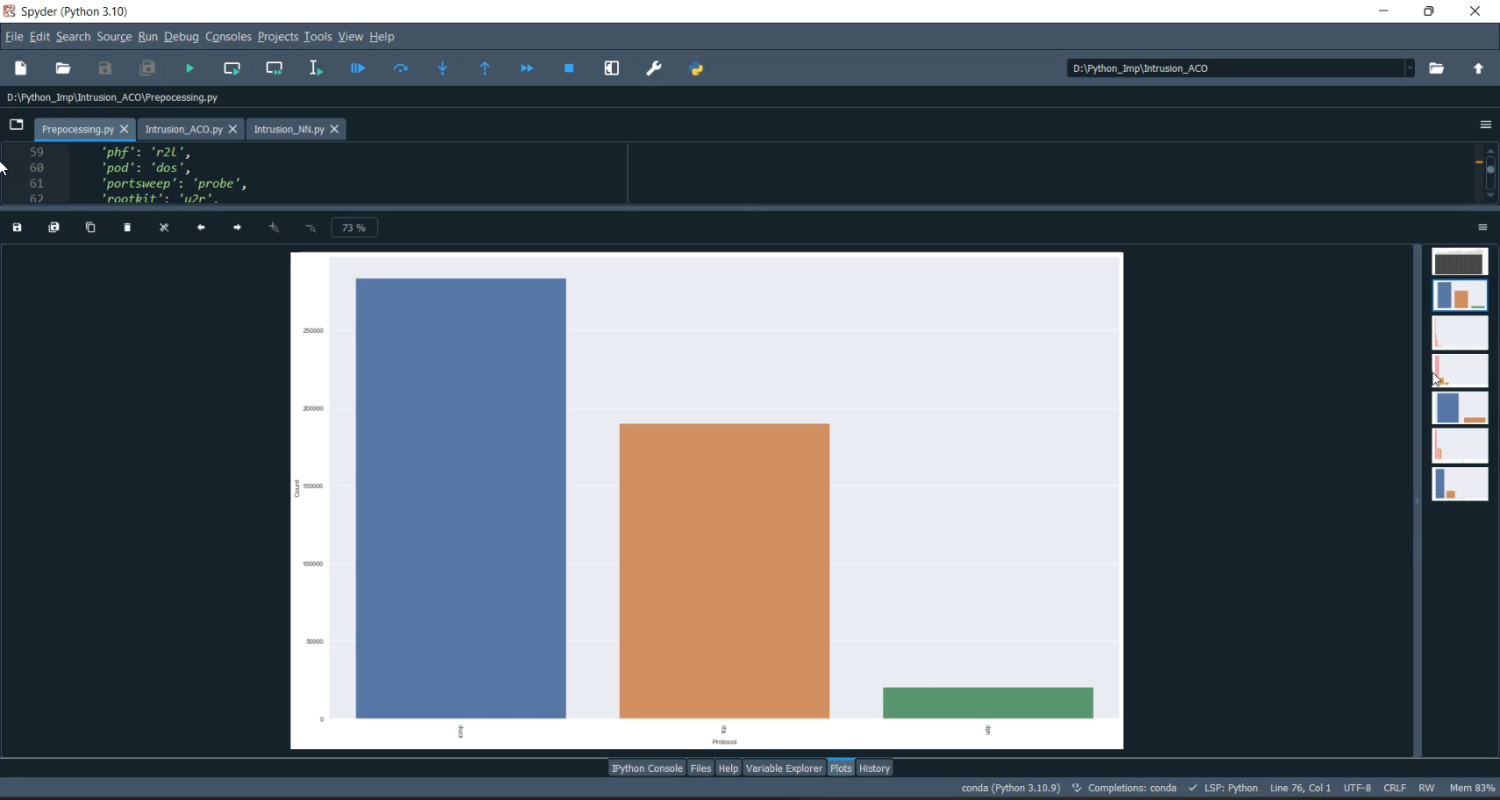Click the Run current cell icon

[x=232, y=69]
